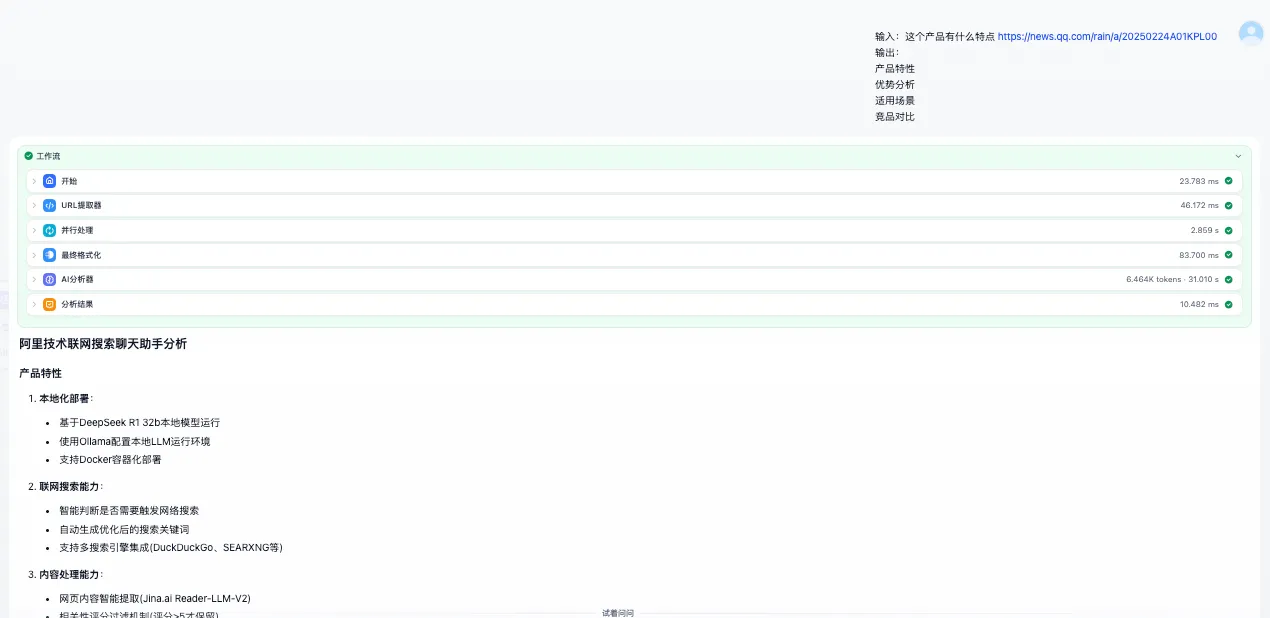Click 优势分析 in the user message

tap(895, 85)
